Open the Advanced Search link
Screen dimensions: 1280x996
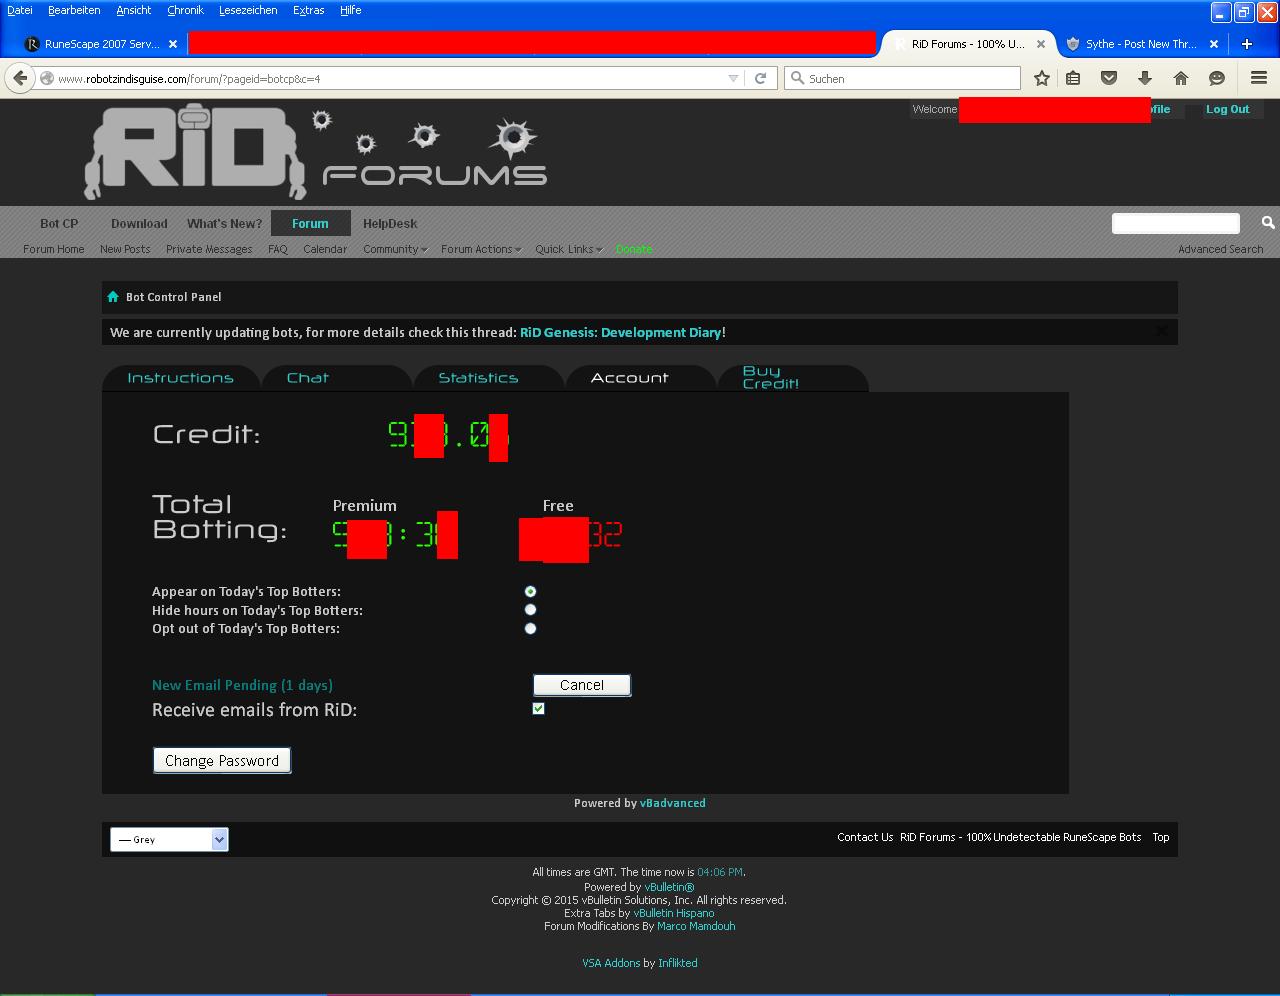coord(1220,249)
